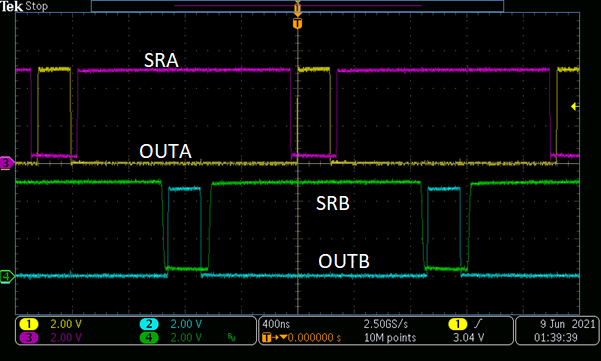The image size is (601, 361).
Task: Click the 400ns timebase readout
Action: (x=276, y=324)
